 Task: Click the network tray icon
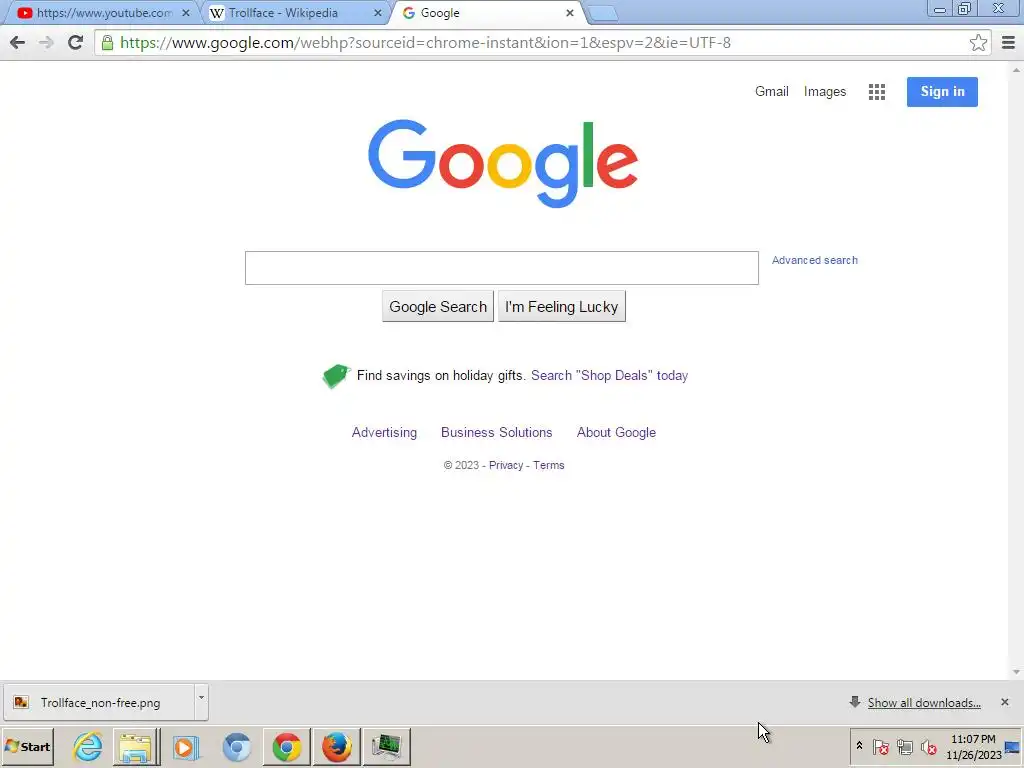904,746
